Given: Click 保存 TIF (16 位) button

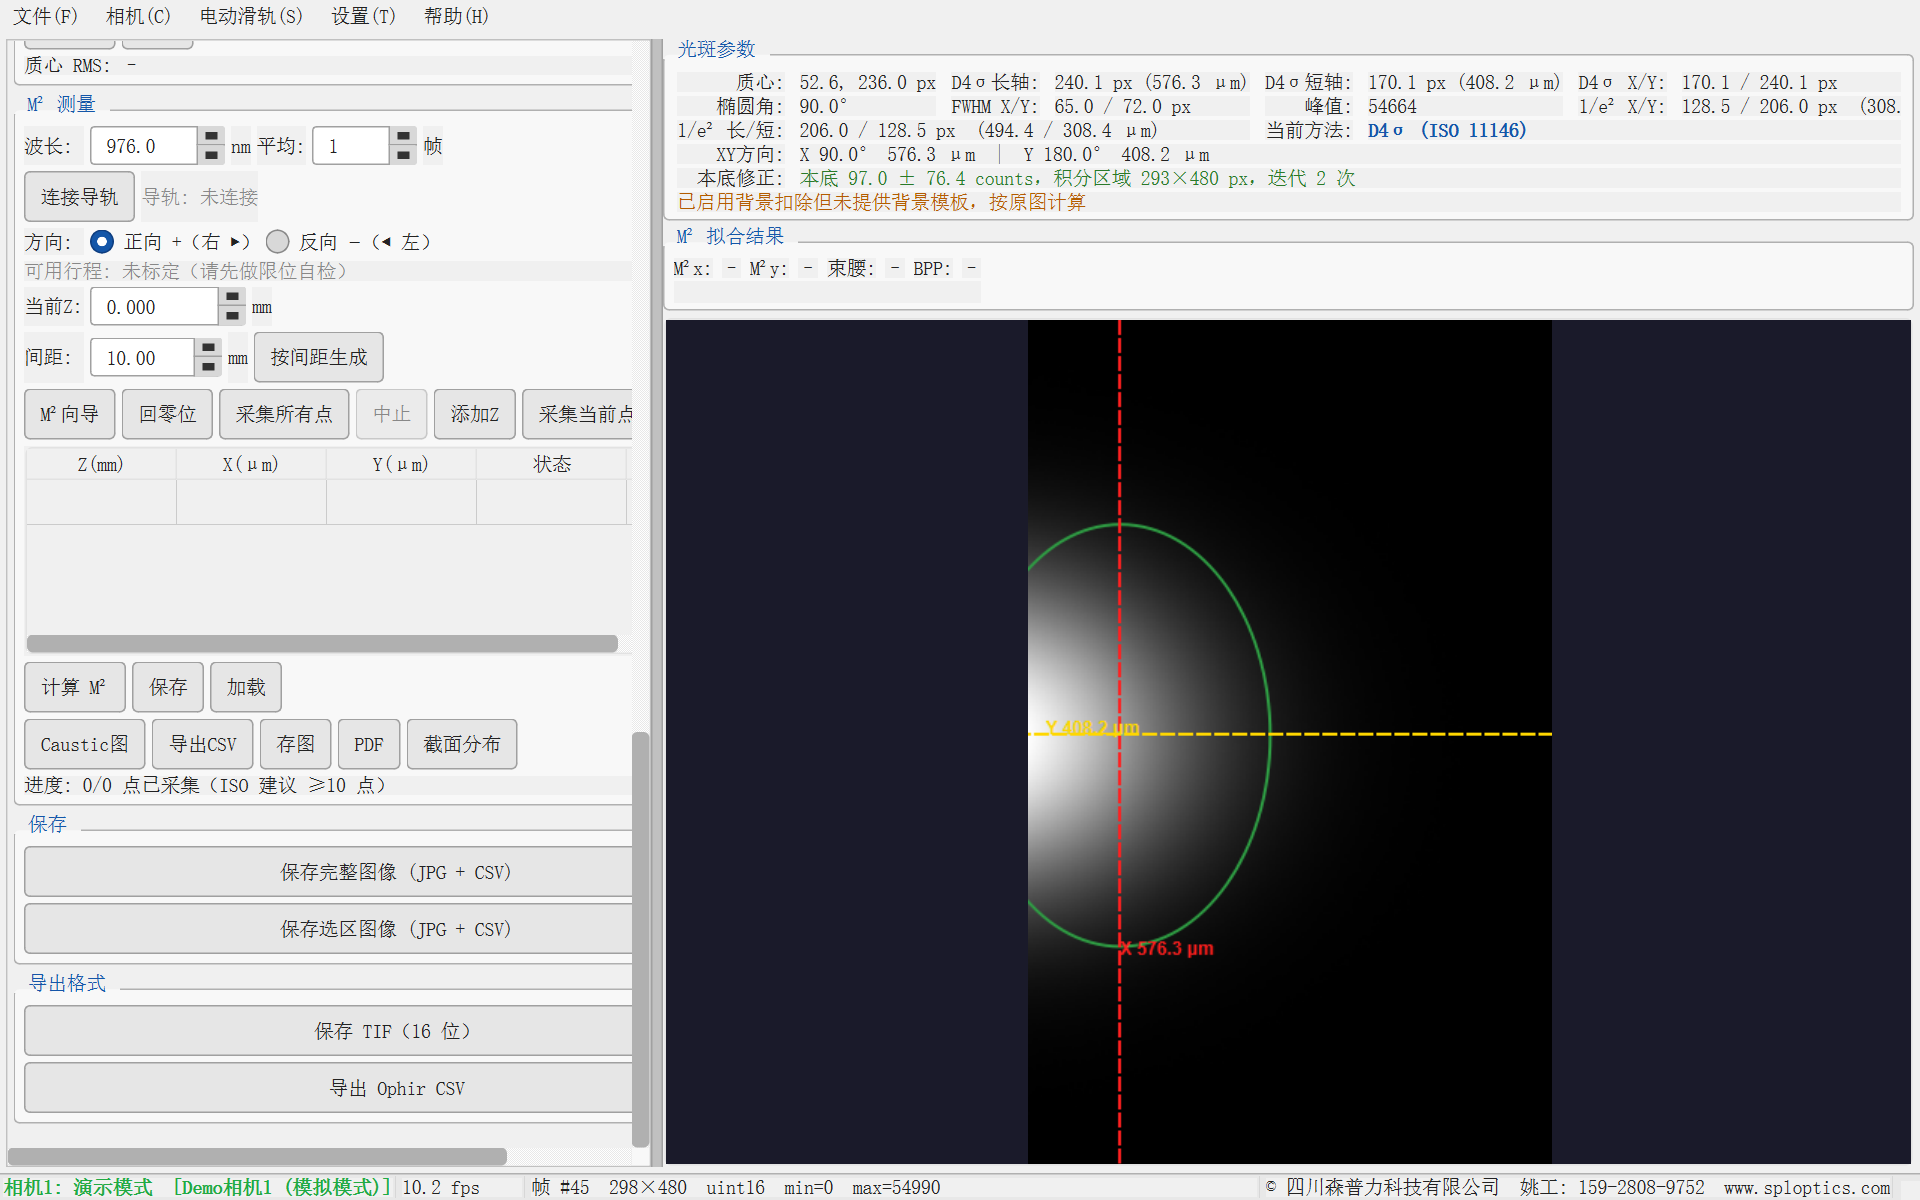Looking at the screenshot, I should tap(329, 1031).
